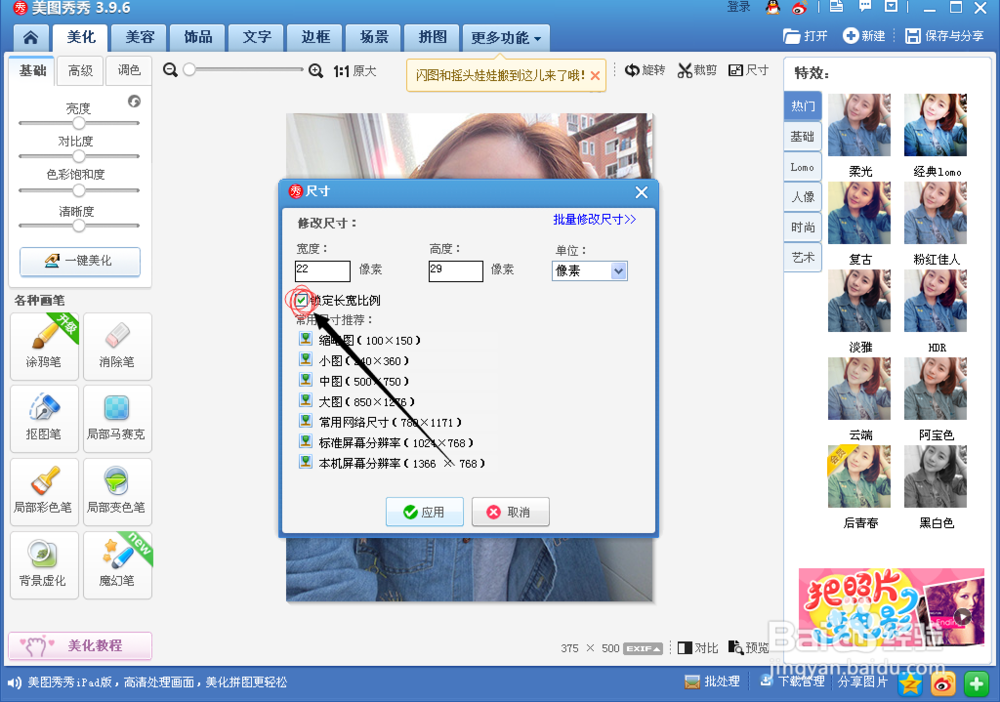Click the zoom-out magnifier icon

172,71
